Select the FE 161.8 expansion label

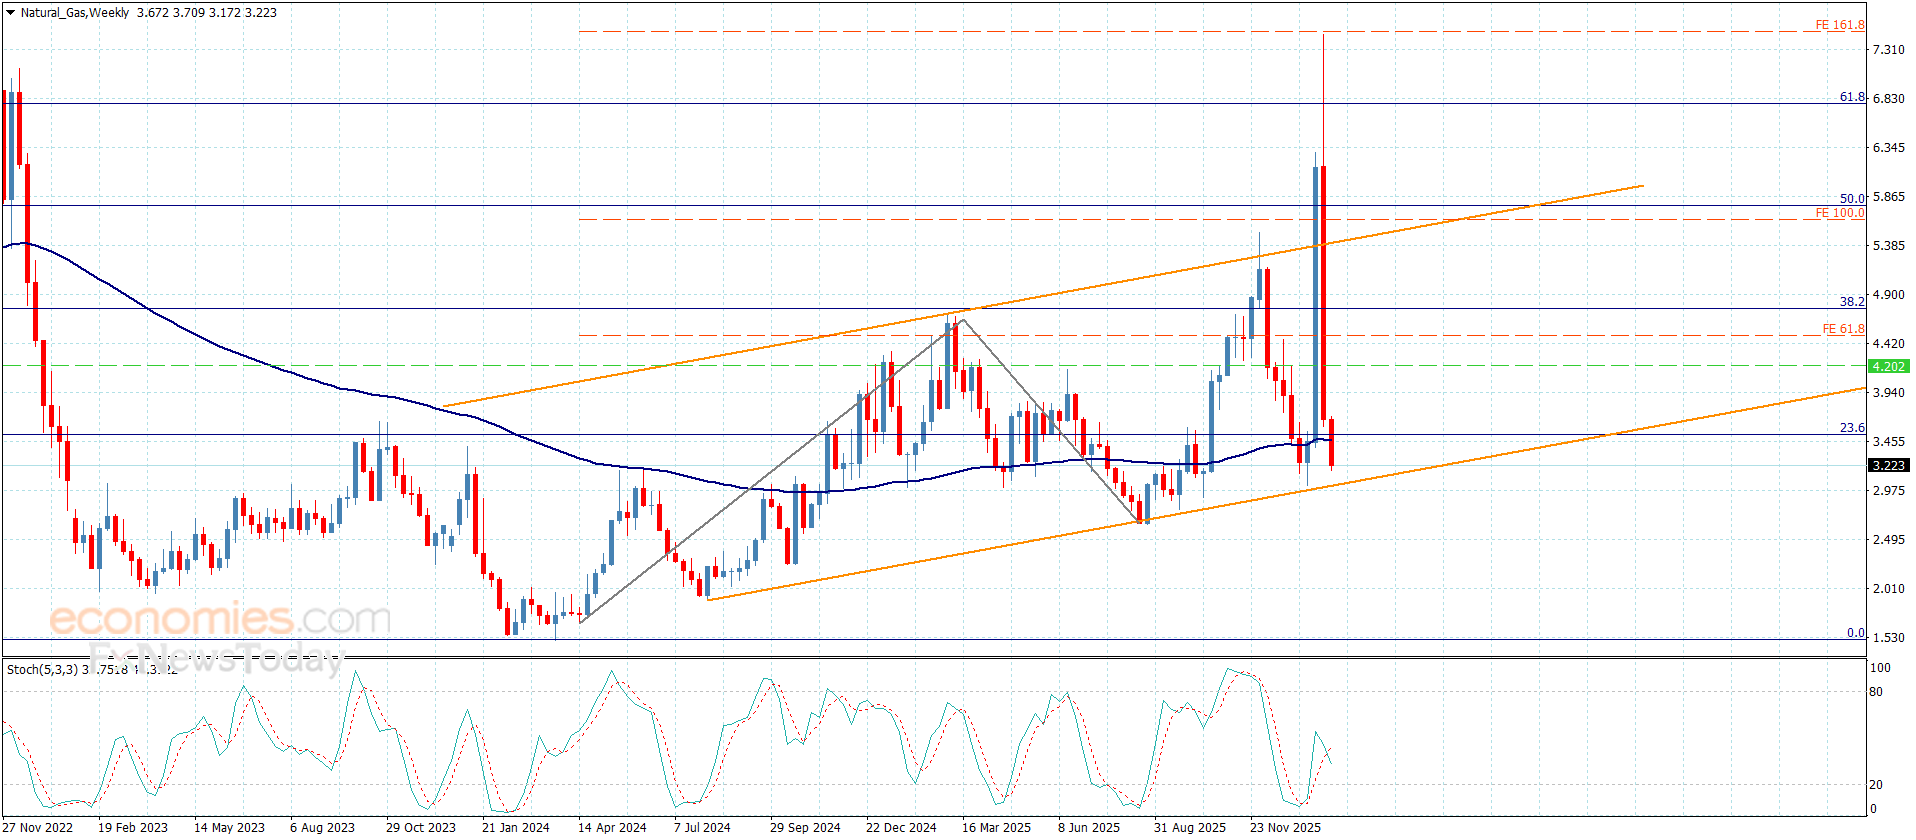[1839, 25]
